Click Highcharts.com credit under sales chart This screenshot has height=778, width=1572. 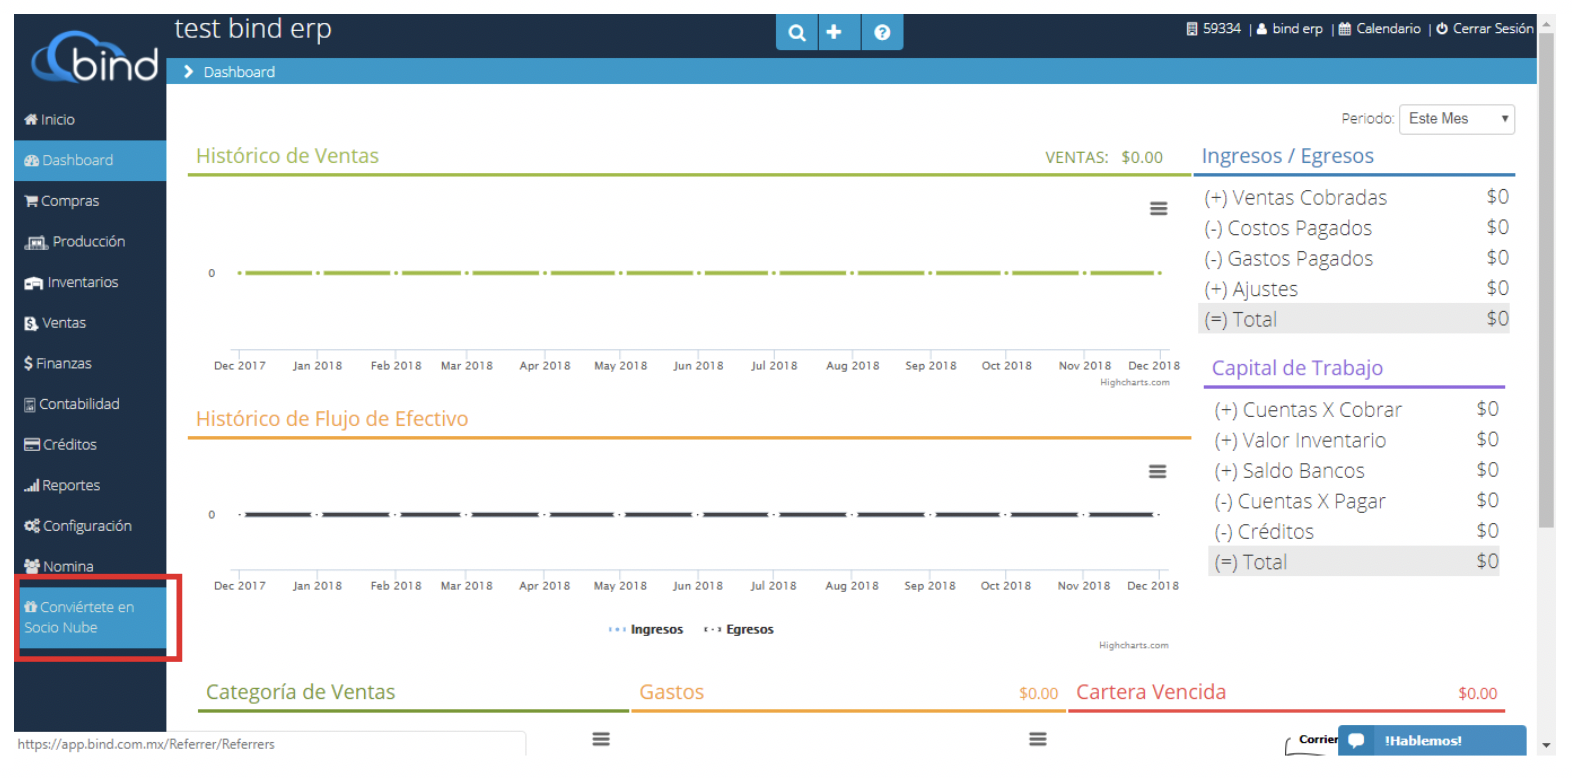(1134, 382)
